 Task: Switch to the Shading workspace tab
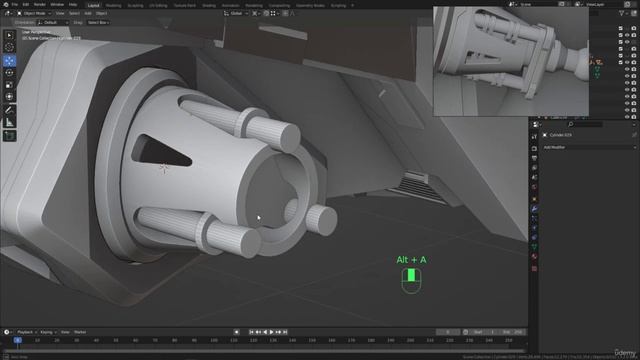(x=209, y=5)
